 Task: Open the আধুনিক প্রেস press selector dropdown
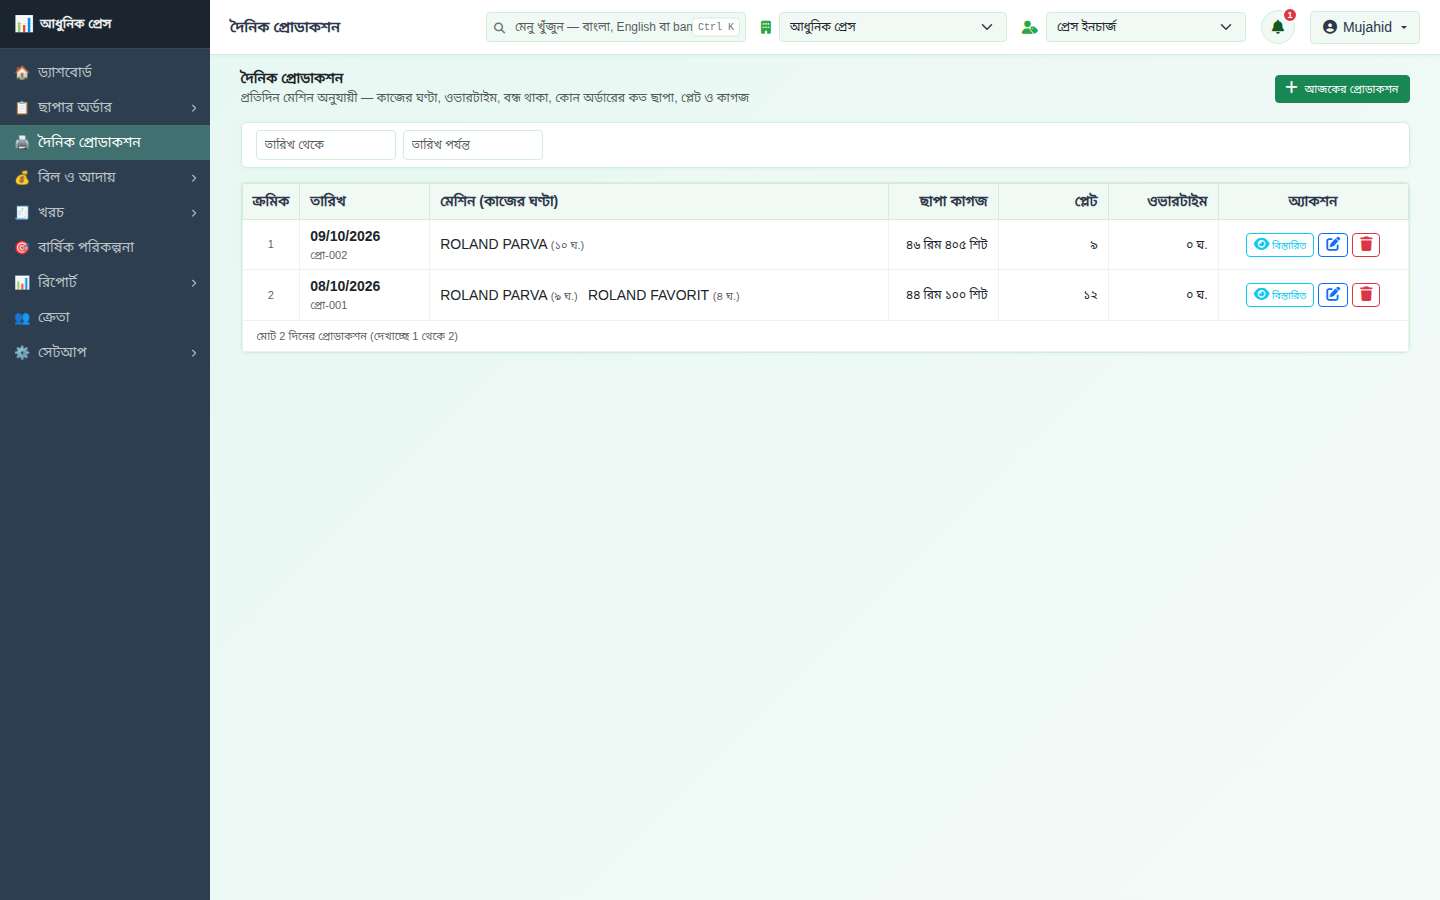click(x=893, y=27)
